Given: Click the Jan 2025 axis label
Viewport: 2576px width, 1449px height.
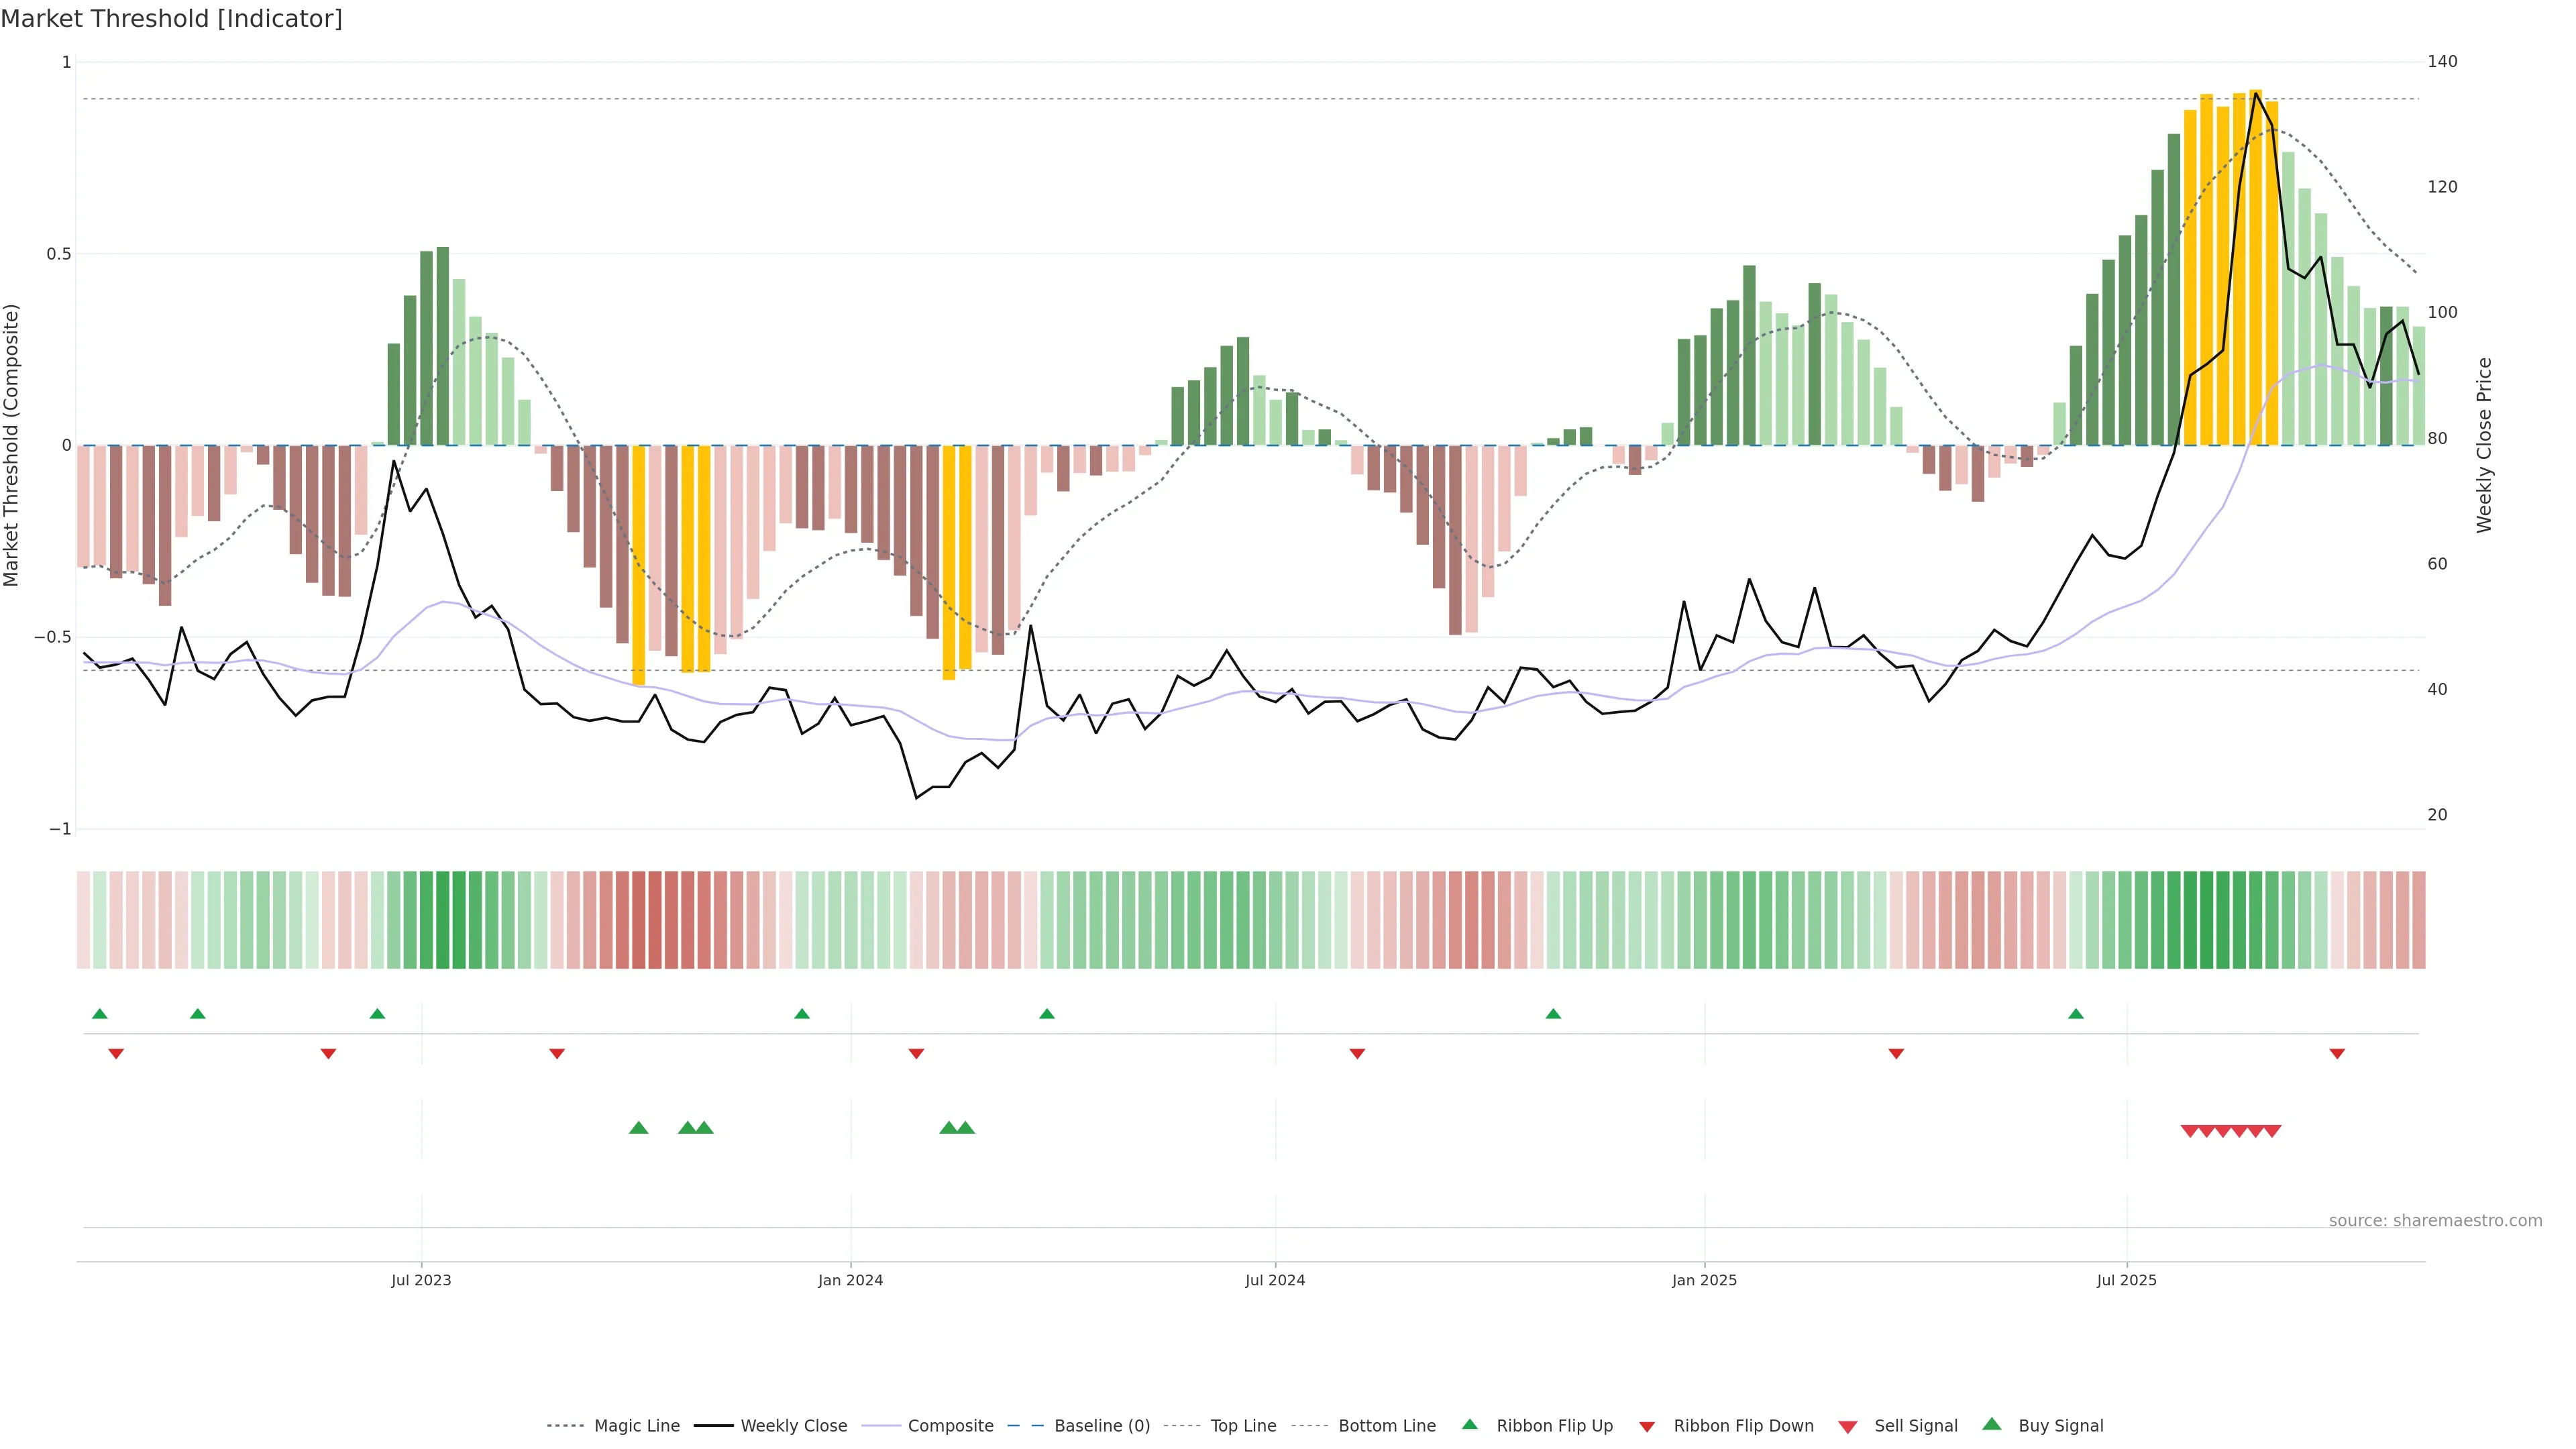Looking at the screenshot, I should pos(1704,1280).
